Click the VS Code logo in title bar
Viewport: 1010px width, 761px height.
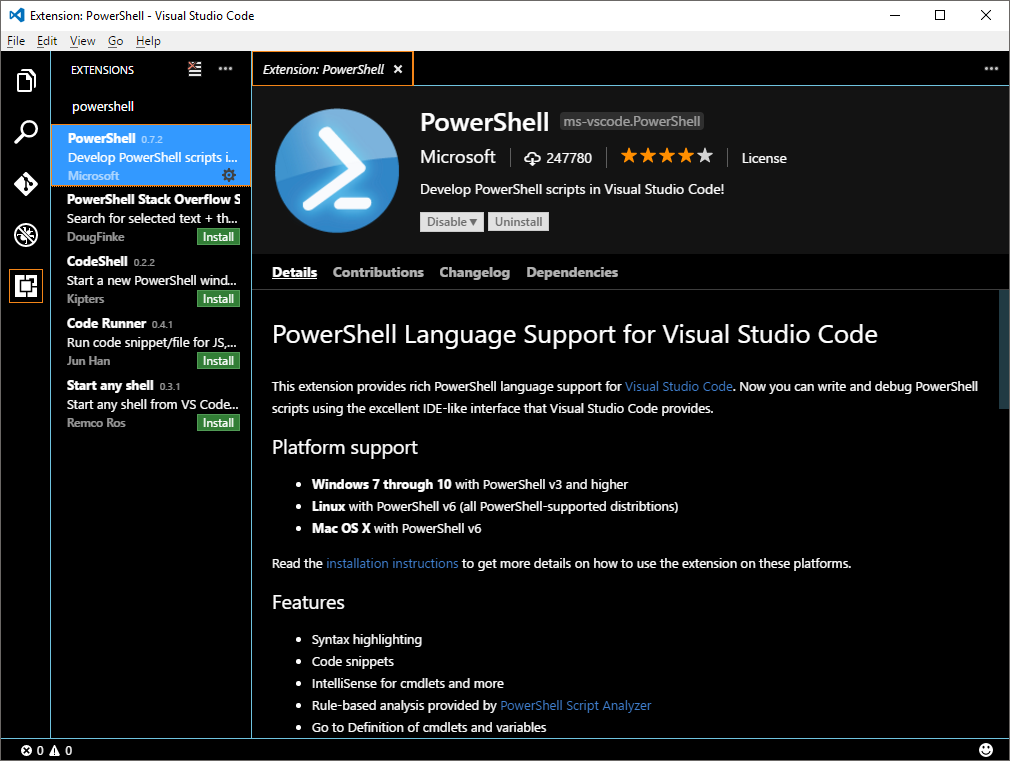coord(17,15)
